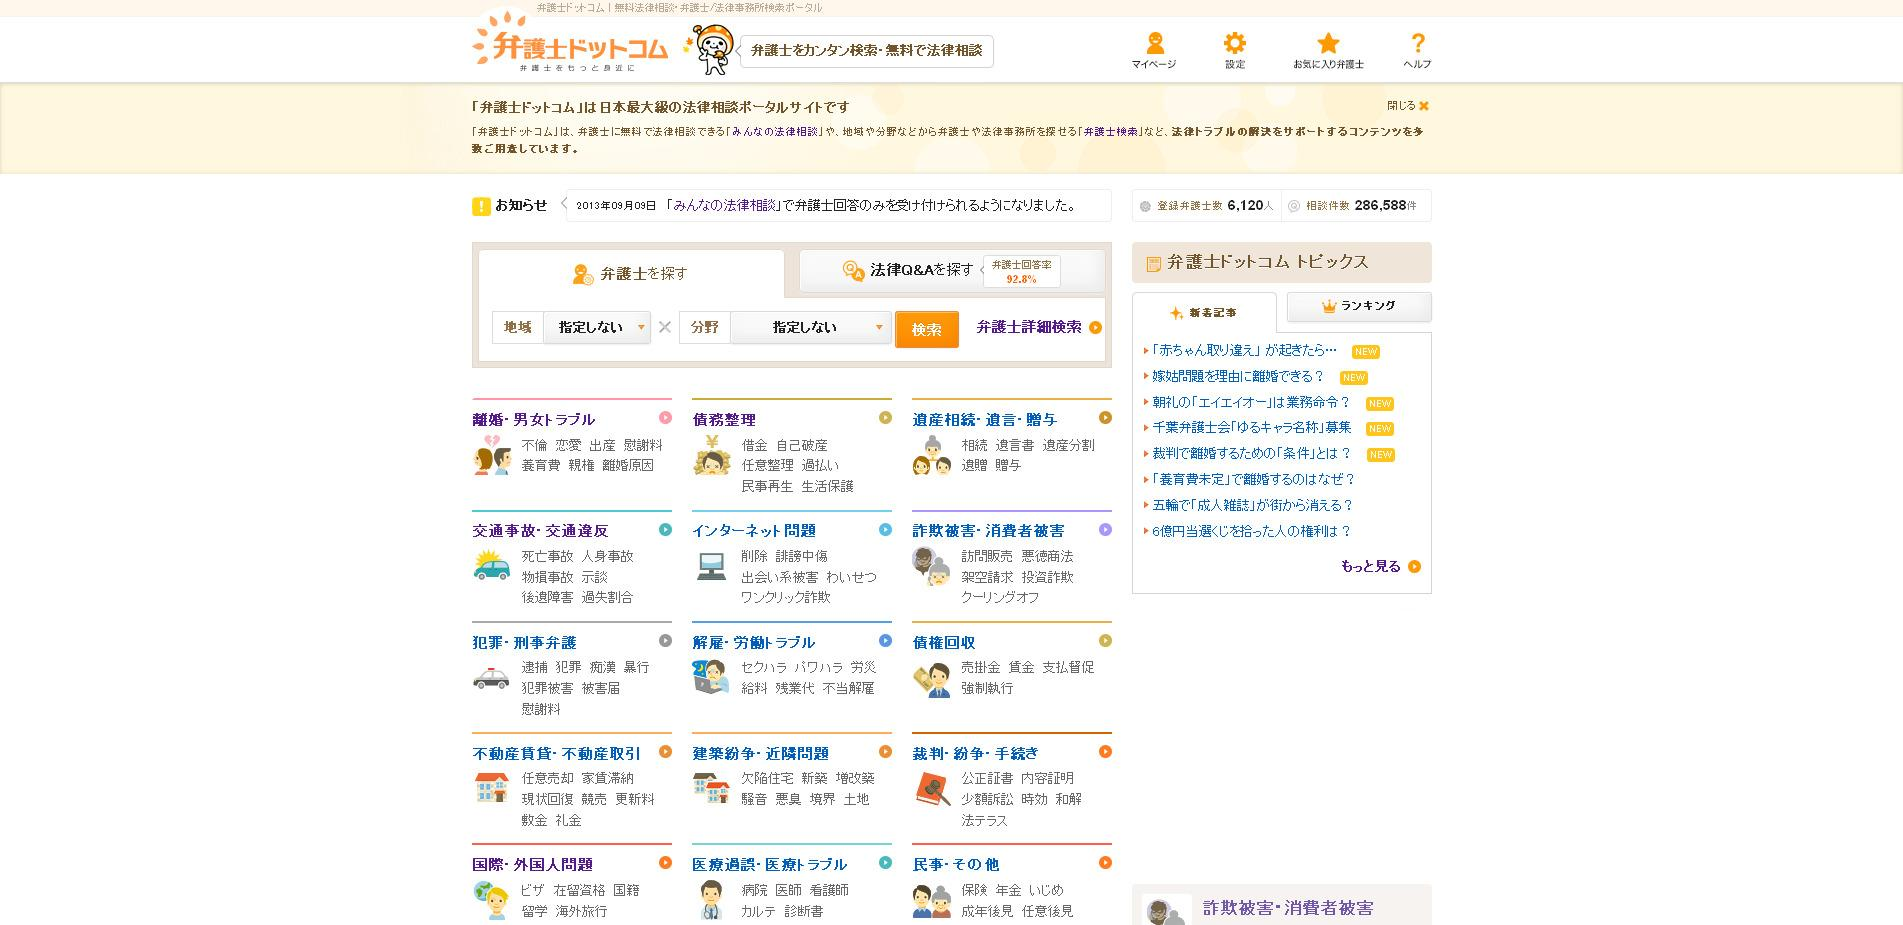Select the ランキング topics tab
Viewport: 1903px width, 925px height.
pos(1359,306)
